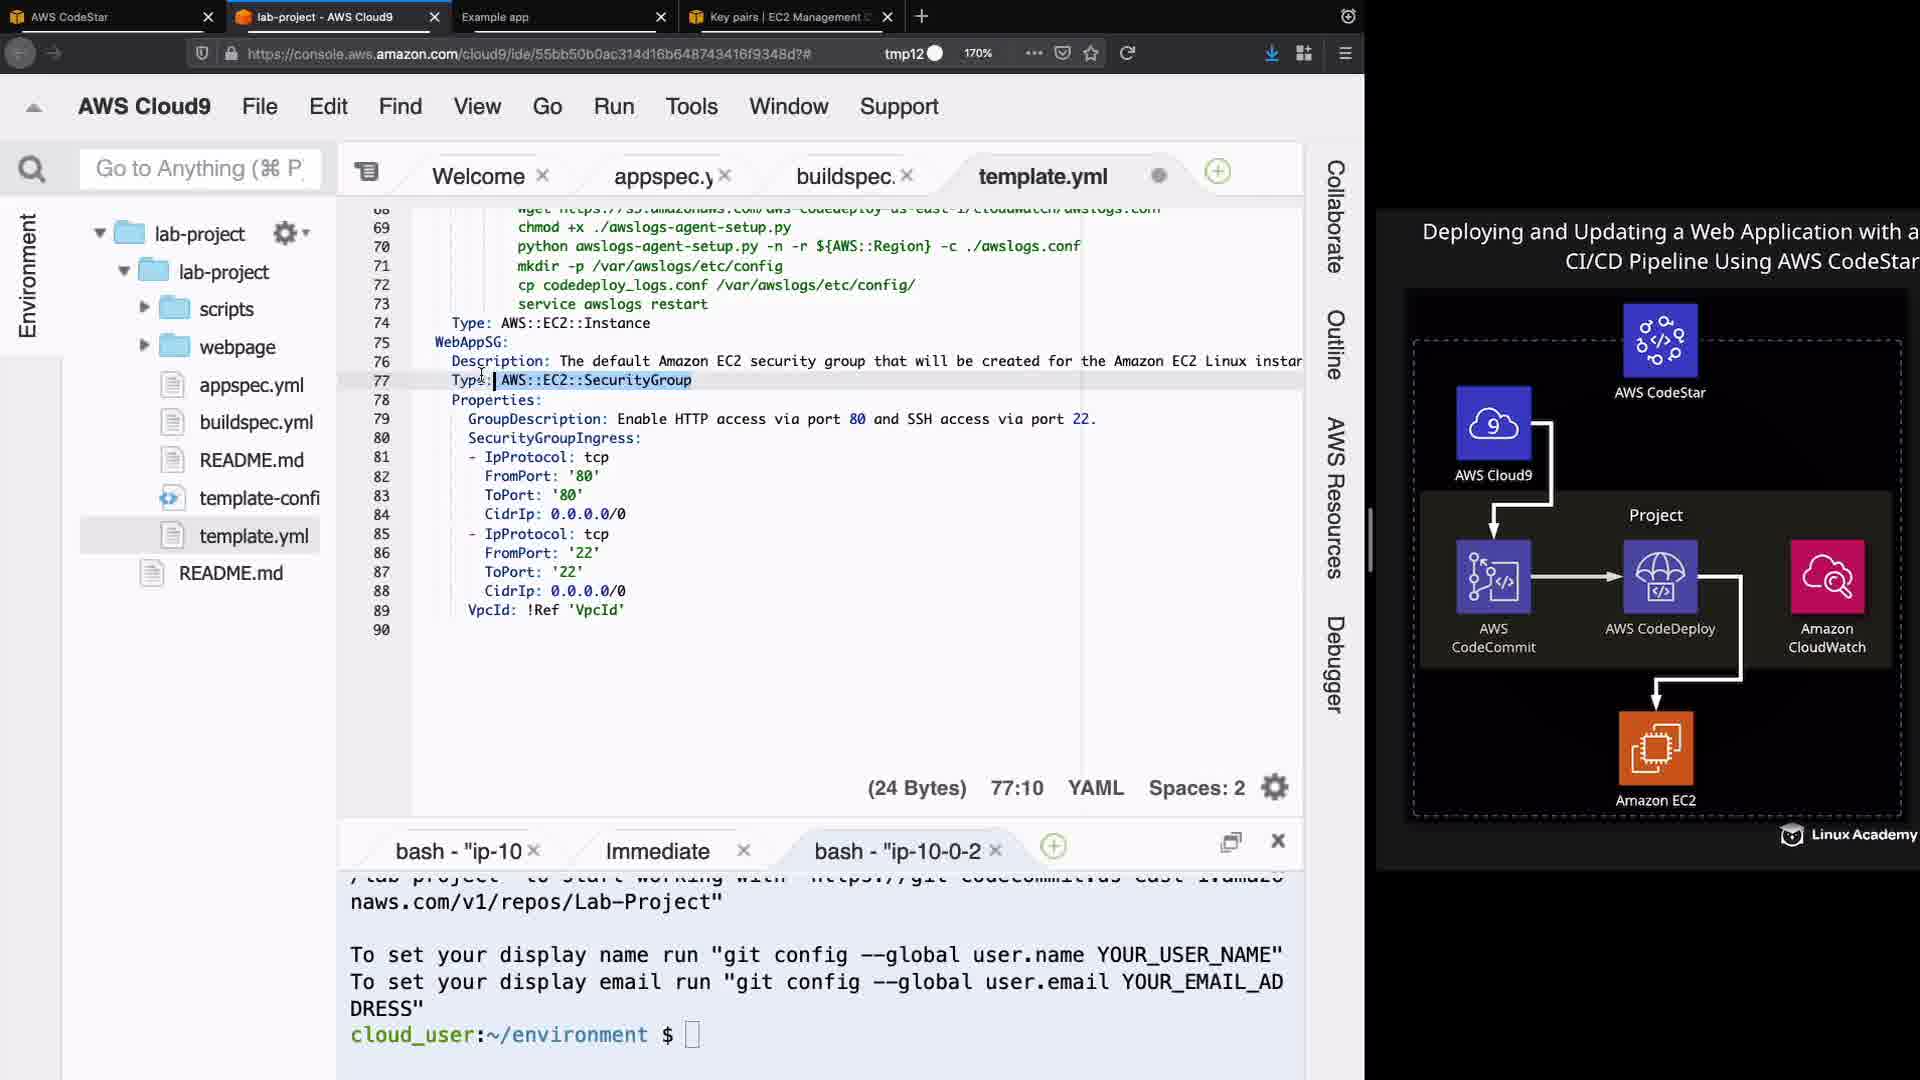Maximize the terminal panel with the resize icon
The height and width of the screenshot is (1080, 1920).
click(x=1231, y=842)
